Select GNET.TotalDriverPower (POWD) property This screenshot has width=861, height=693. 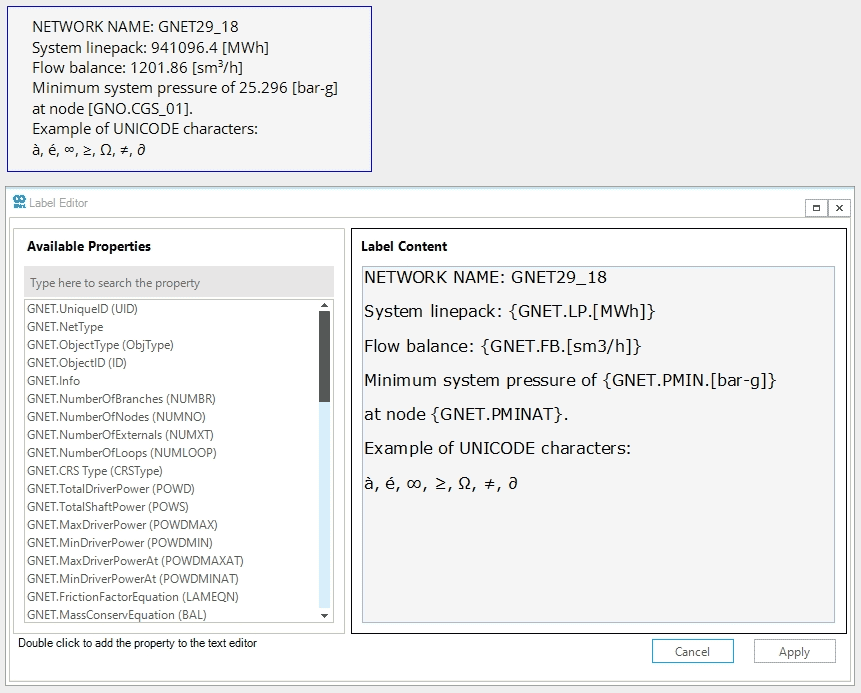point(111,489)
